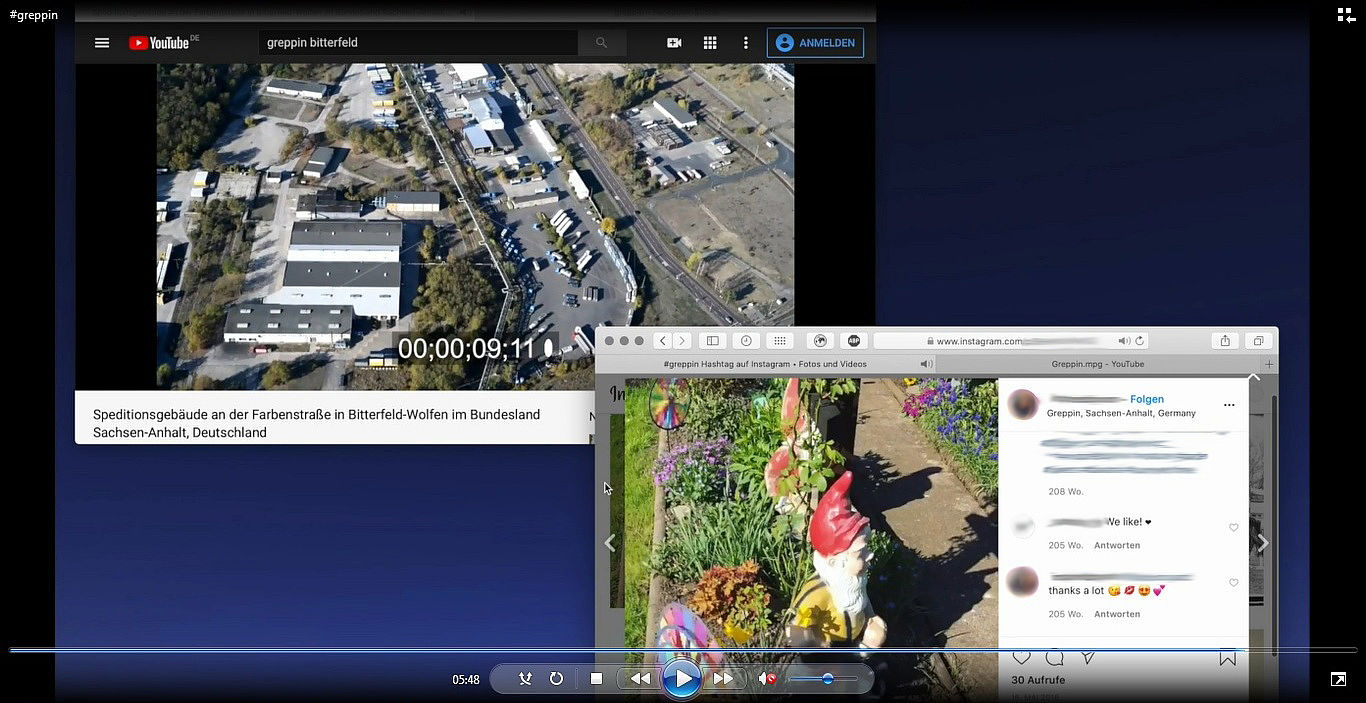Reload the Instagram page in Safari

click(1140, 341)
